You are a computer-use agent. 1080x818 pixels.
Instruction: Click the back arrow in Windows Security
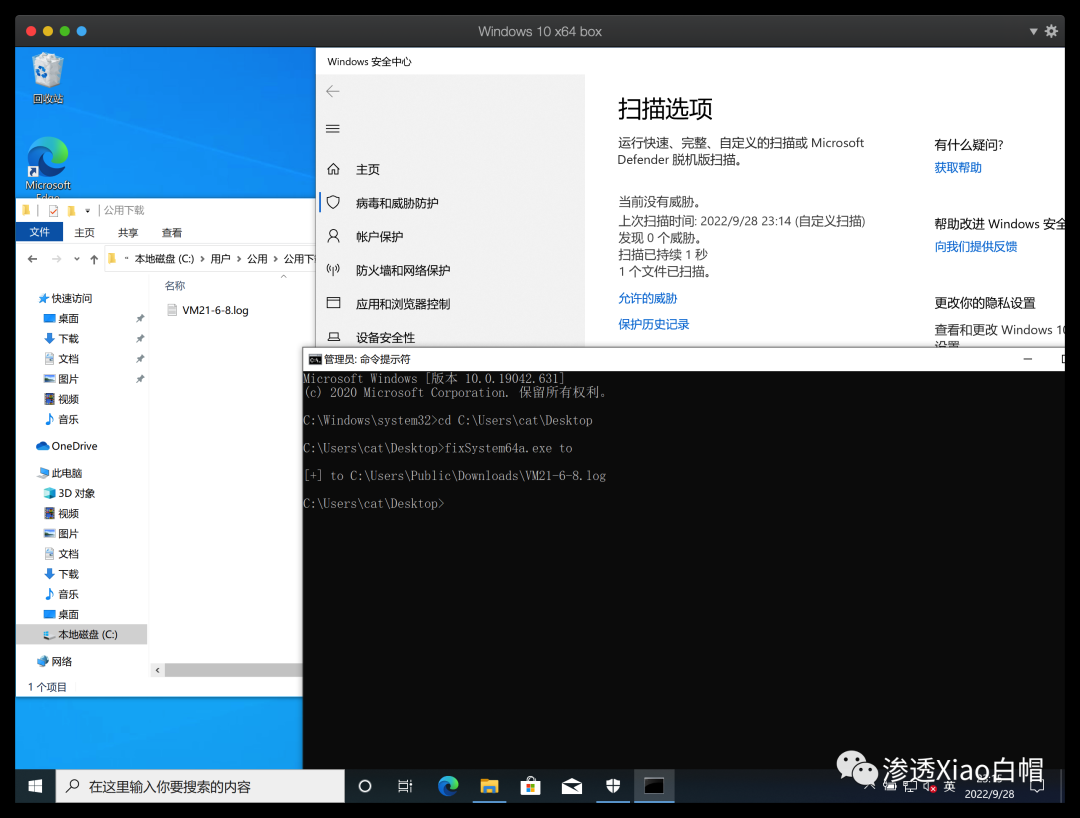click(333, 92)
